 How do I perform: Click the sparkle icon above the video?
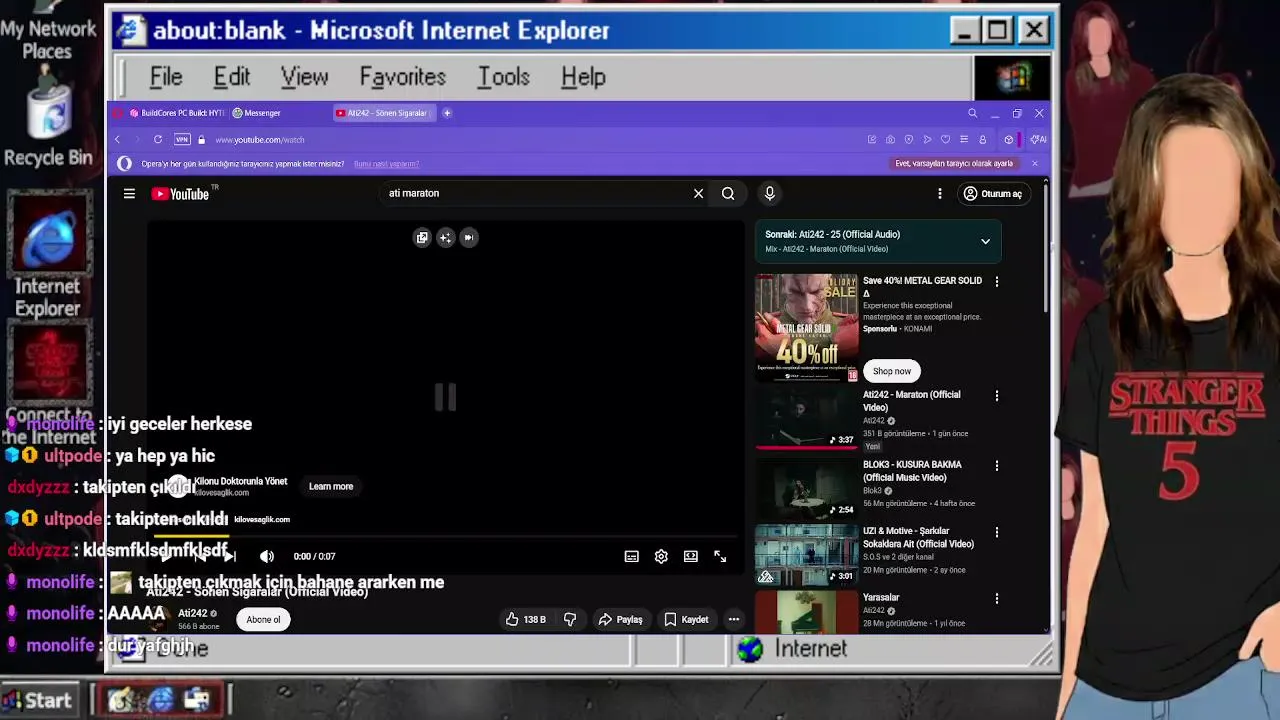[x=445, y=238]
